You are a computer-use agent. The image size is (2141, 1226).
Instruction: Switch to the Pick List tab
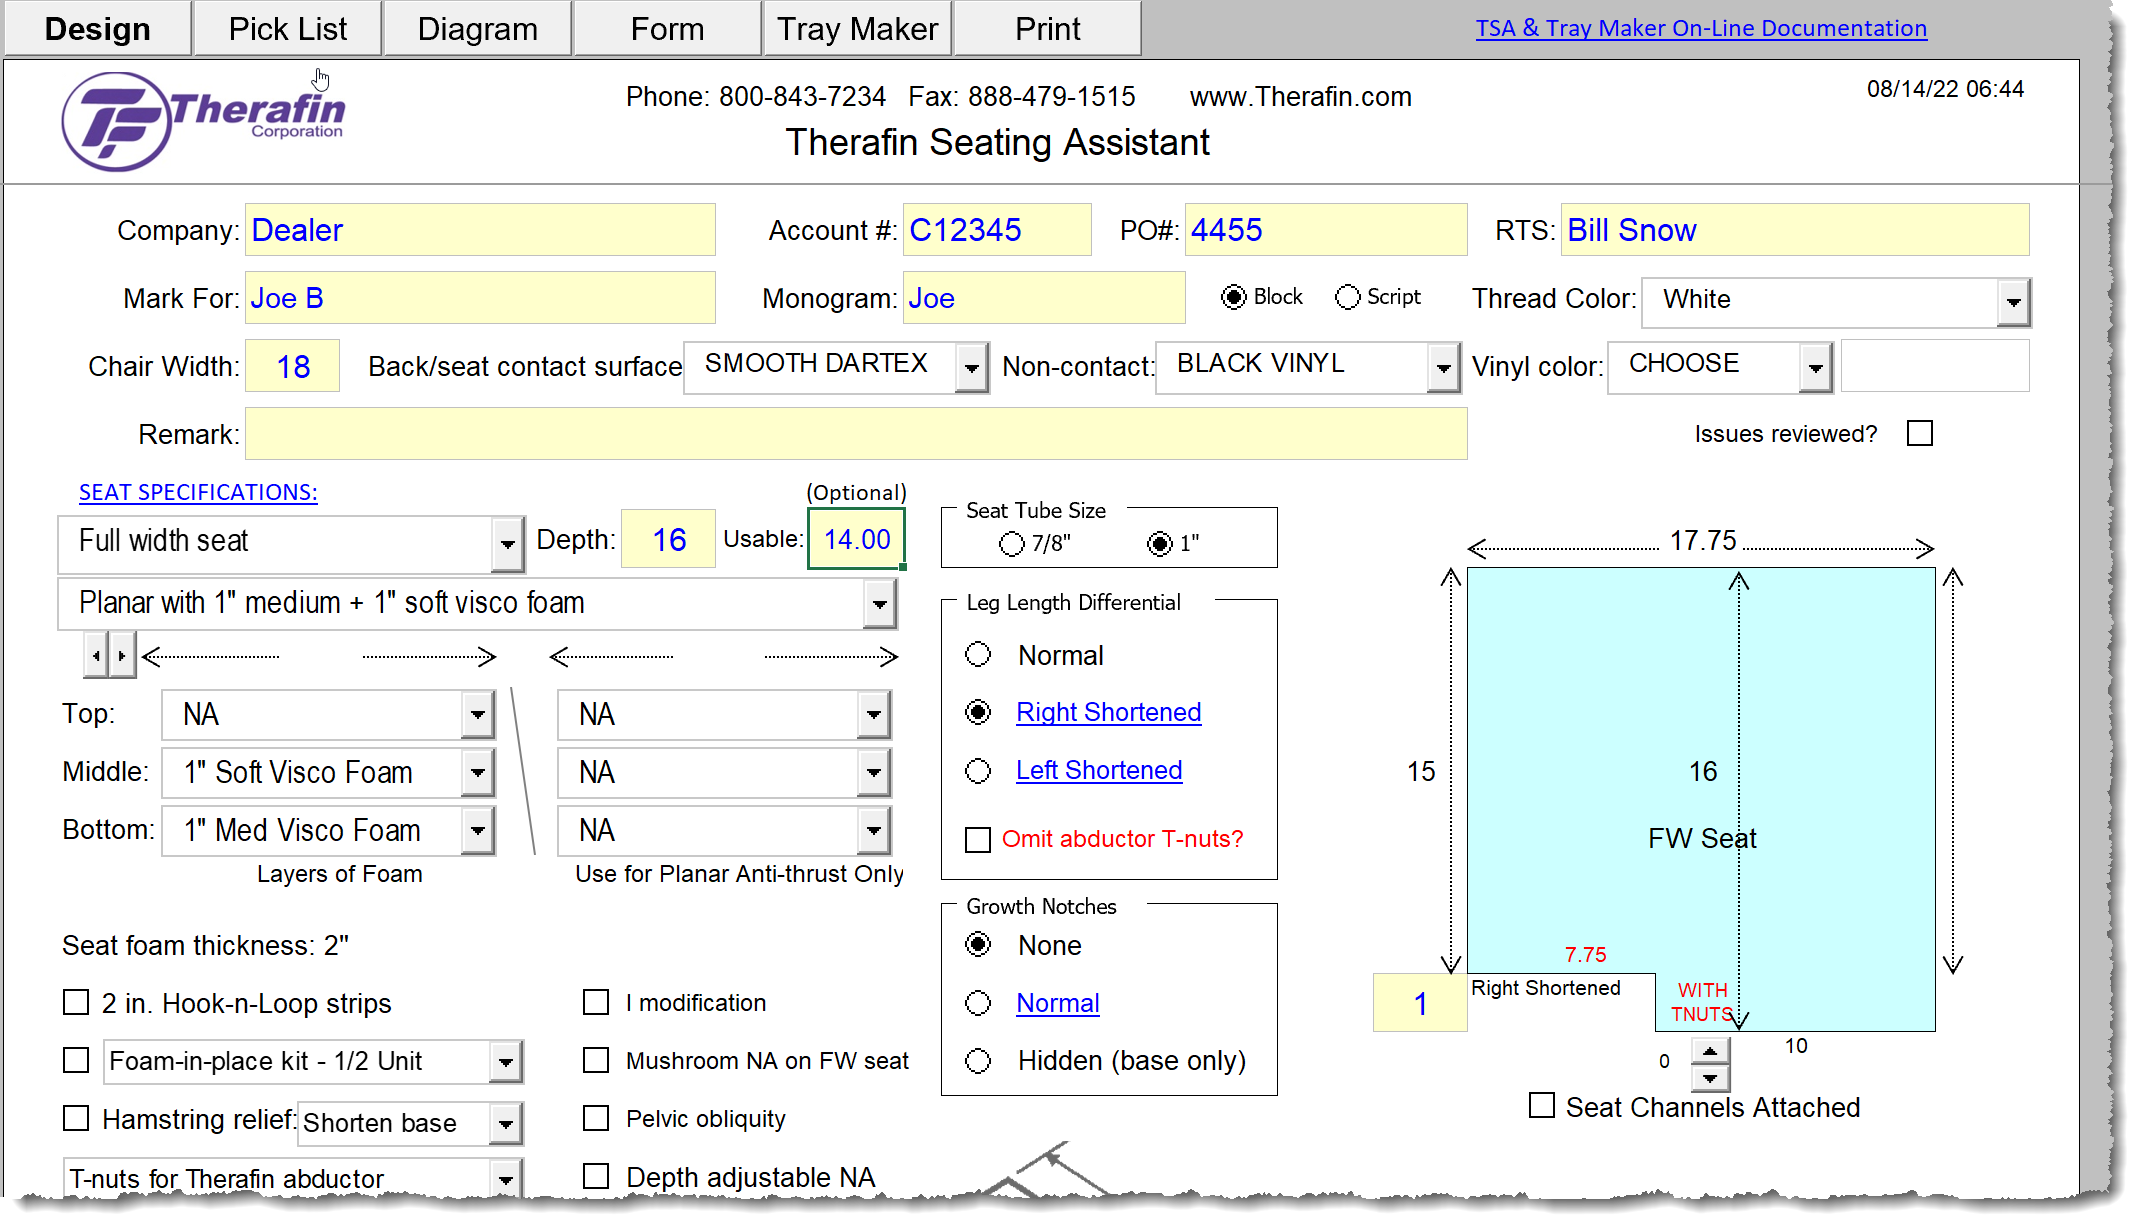point(288,29)
